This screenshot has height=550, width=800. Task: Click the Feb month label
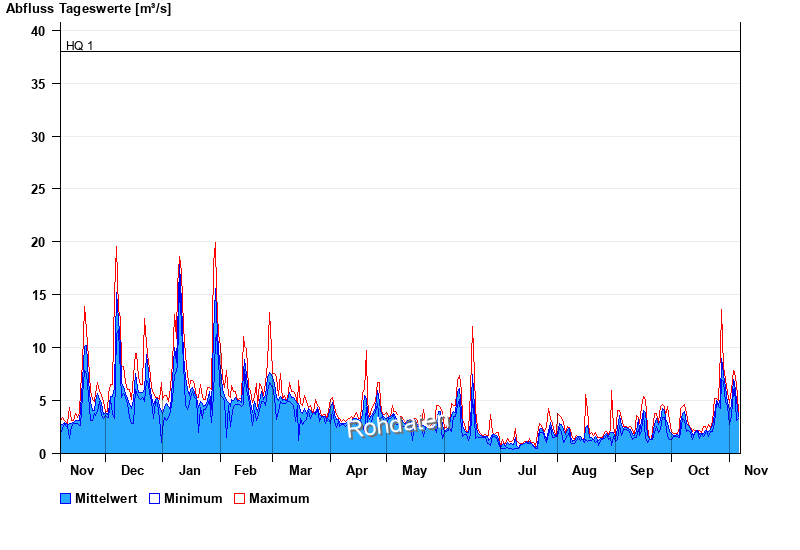tap(245, 471)
